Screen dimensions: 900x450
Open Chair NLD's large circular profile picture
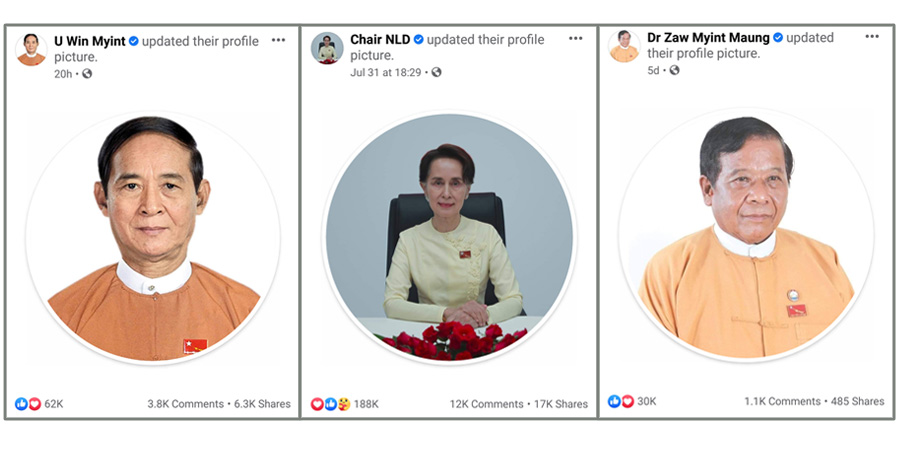[449, 237]
